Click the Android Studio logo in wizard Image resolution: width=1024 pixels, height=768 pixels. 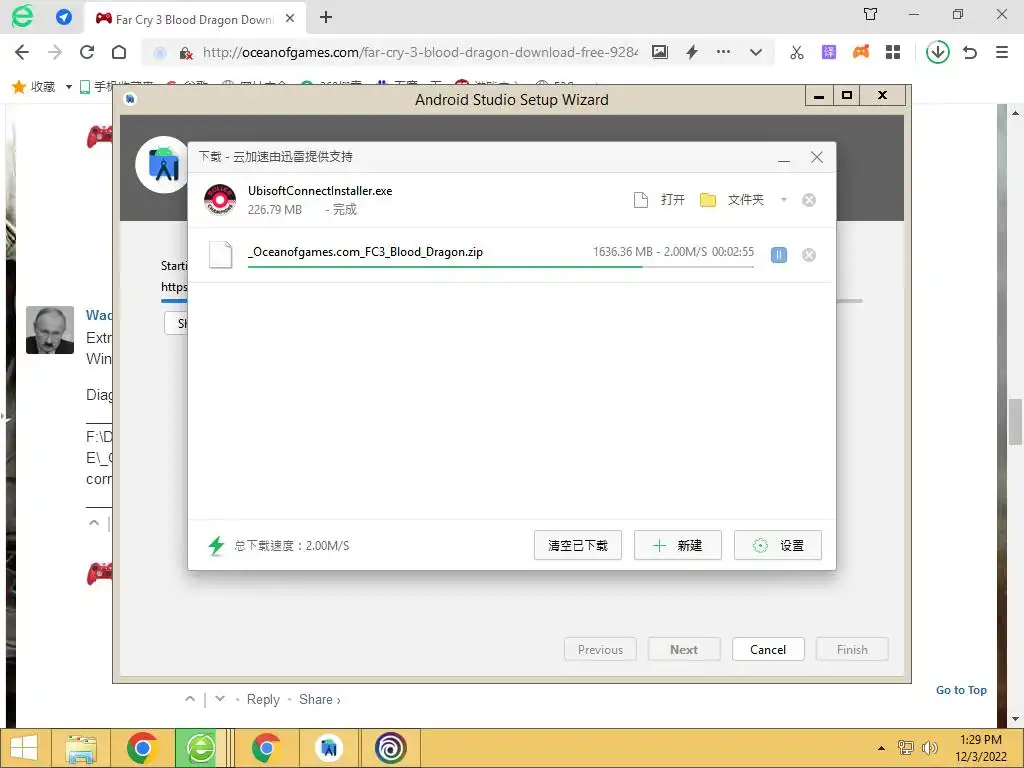pyautogui.click(x=163, y=165)
